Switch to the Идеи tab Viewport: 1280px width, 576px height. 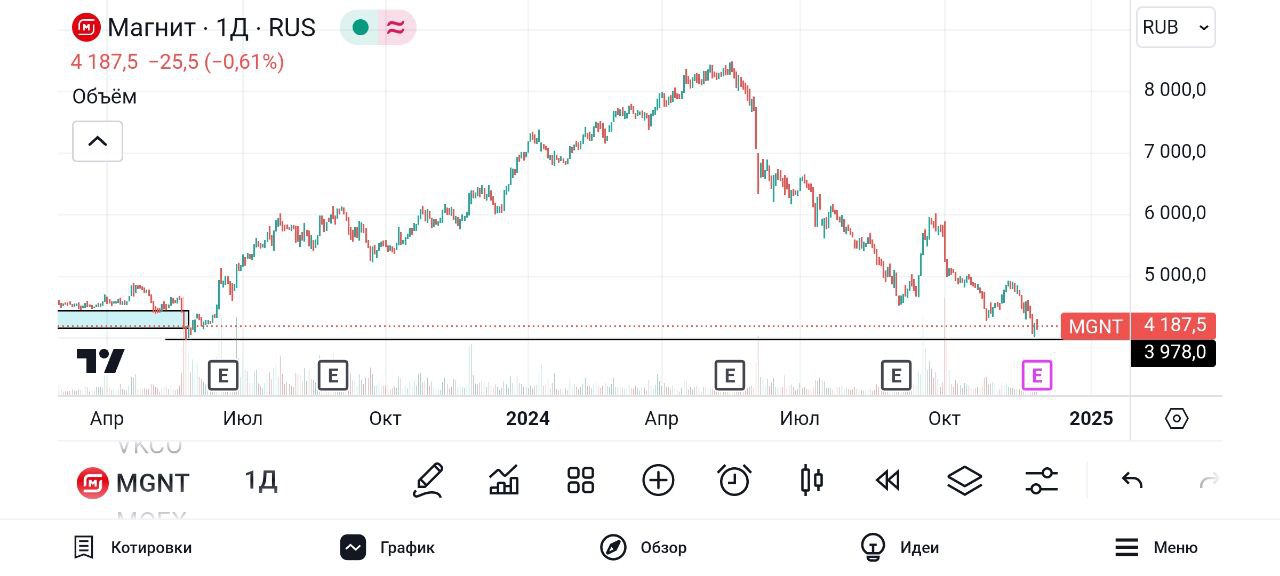(900, 547)
